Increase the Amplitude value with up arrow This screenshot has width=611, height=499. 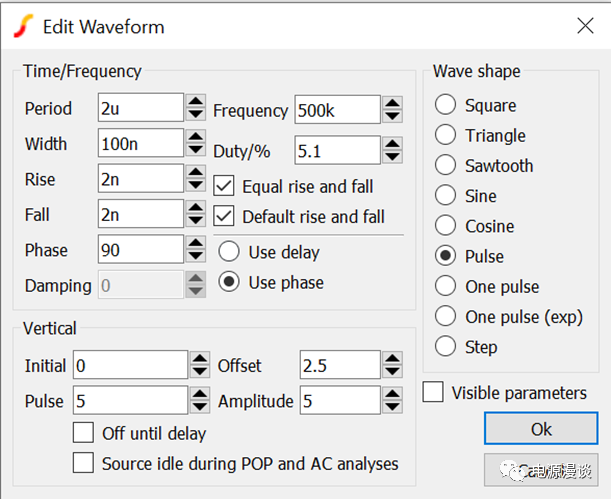pyautogui.click(x=393, y=394)
